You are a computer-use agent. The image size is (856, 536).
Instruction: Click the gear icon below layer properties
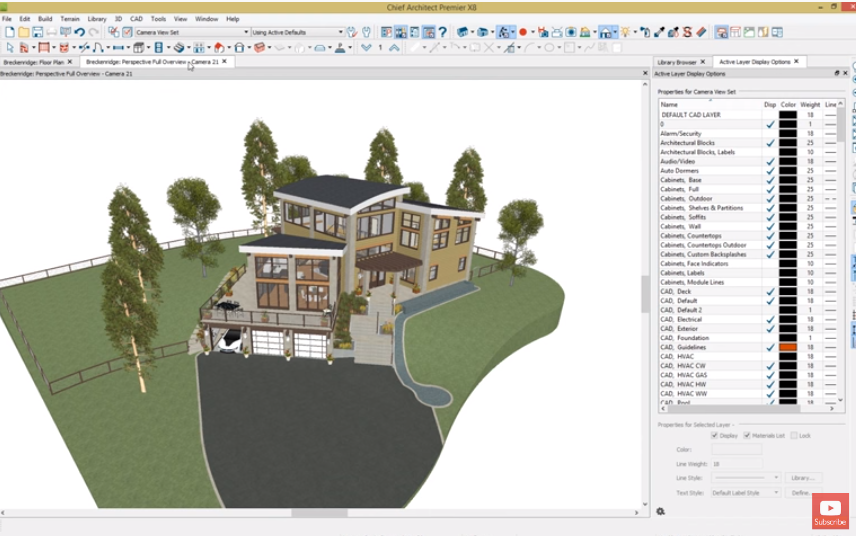tap(661, 511)
